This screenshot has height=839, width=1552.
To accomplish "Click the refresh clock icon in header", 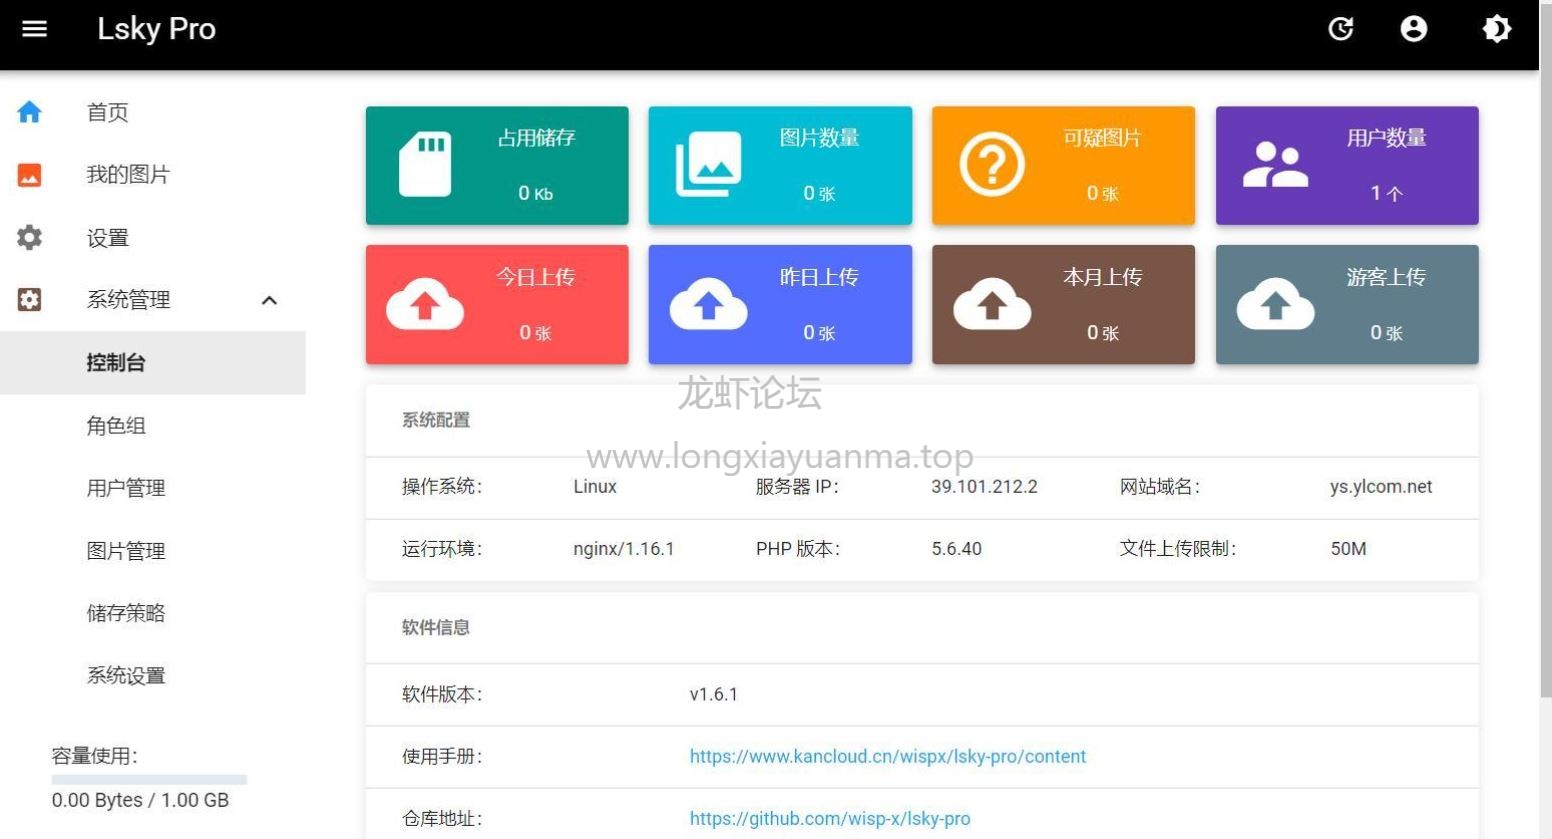I will pyautogui.click(x=1341, y=29).
